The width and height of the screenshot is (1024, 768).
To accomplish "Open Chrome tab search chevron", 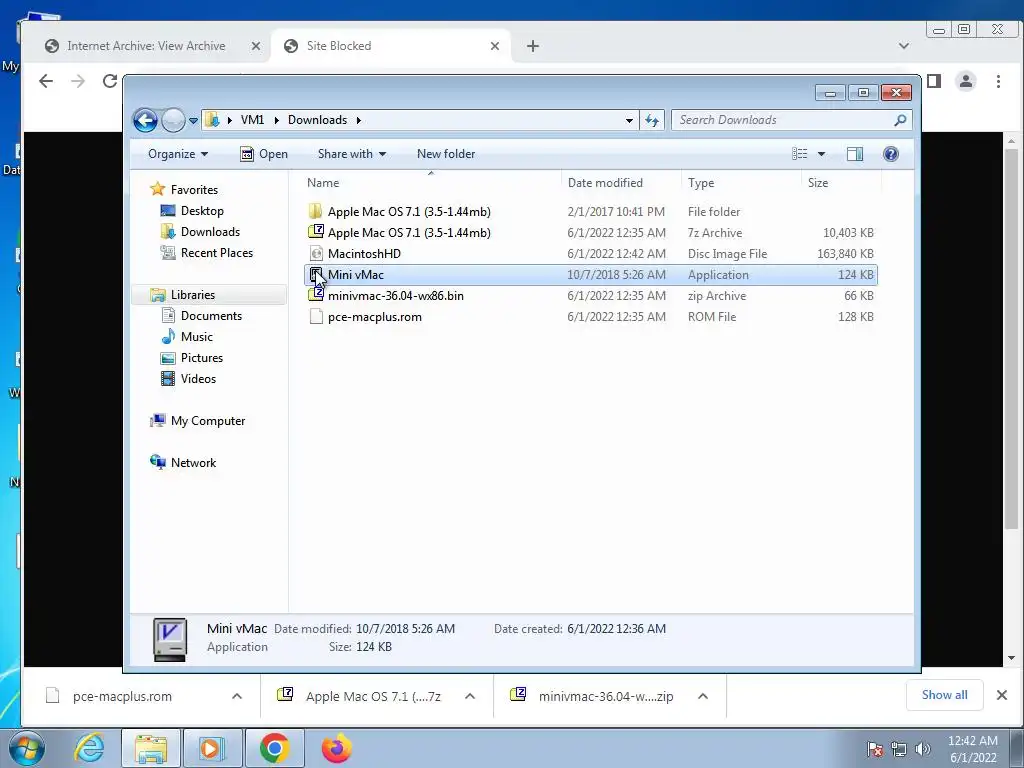I will (904, 46).
